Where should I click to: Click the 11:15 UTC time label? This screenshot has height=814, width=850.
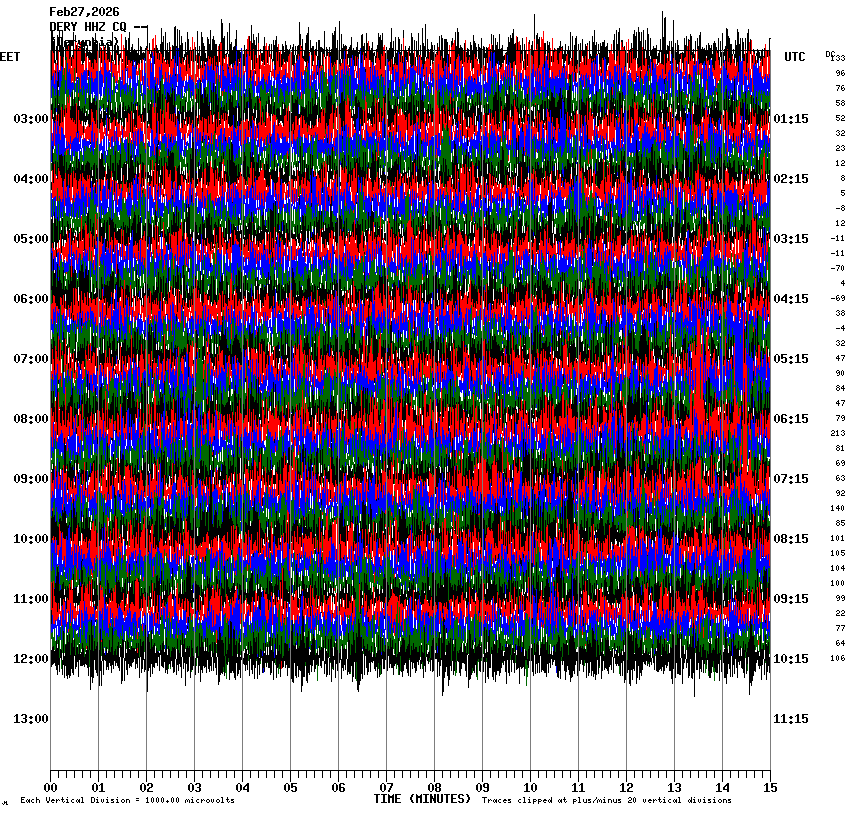pos(791,719)
